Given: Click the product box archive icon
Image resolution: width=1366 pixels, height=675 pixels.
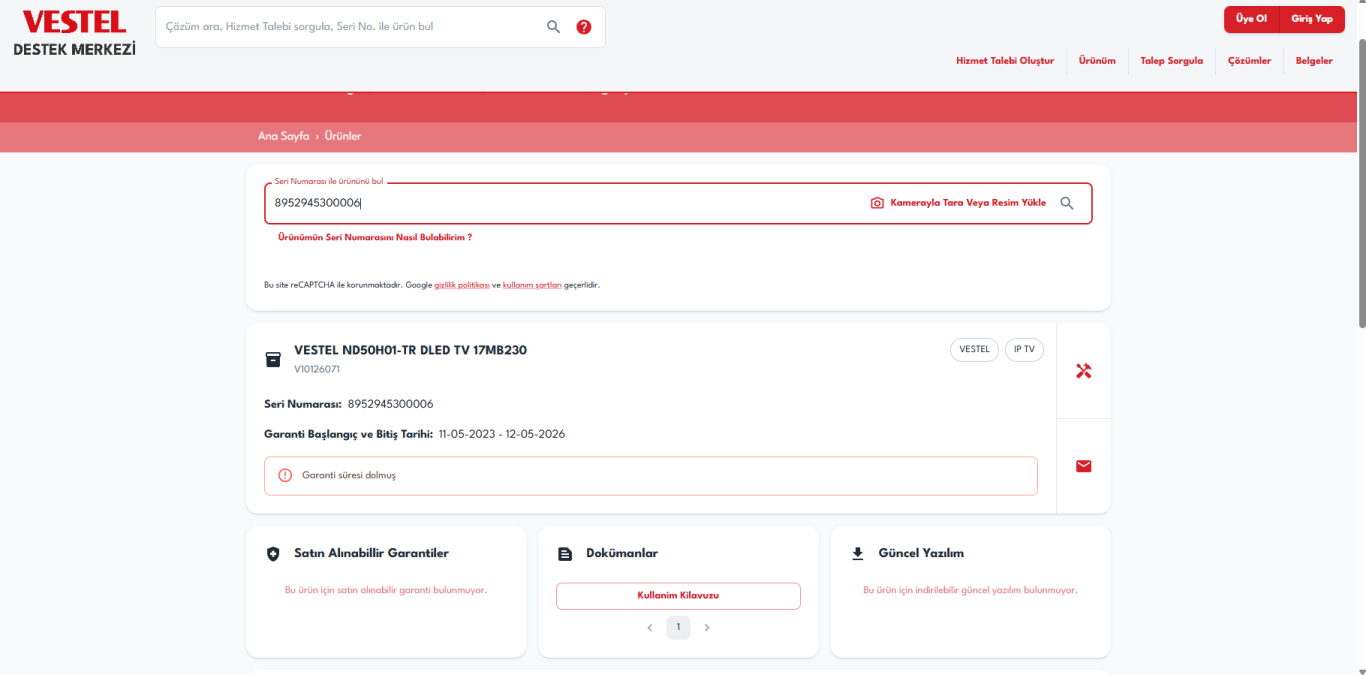Looking at the screenshot, I should click(273, 359).
